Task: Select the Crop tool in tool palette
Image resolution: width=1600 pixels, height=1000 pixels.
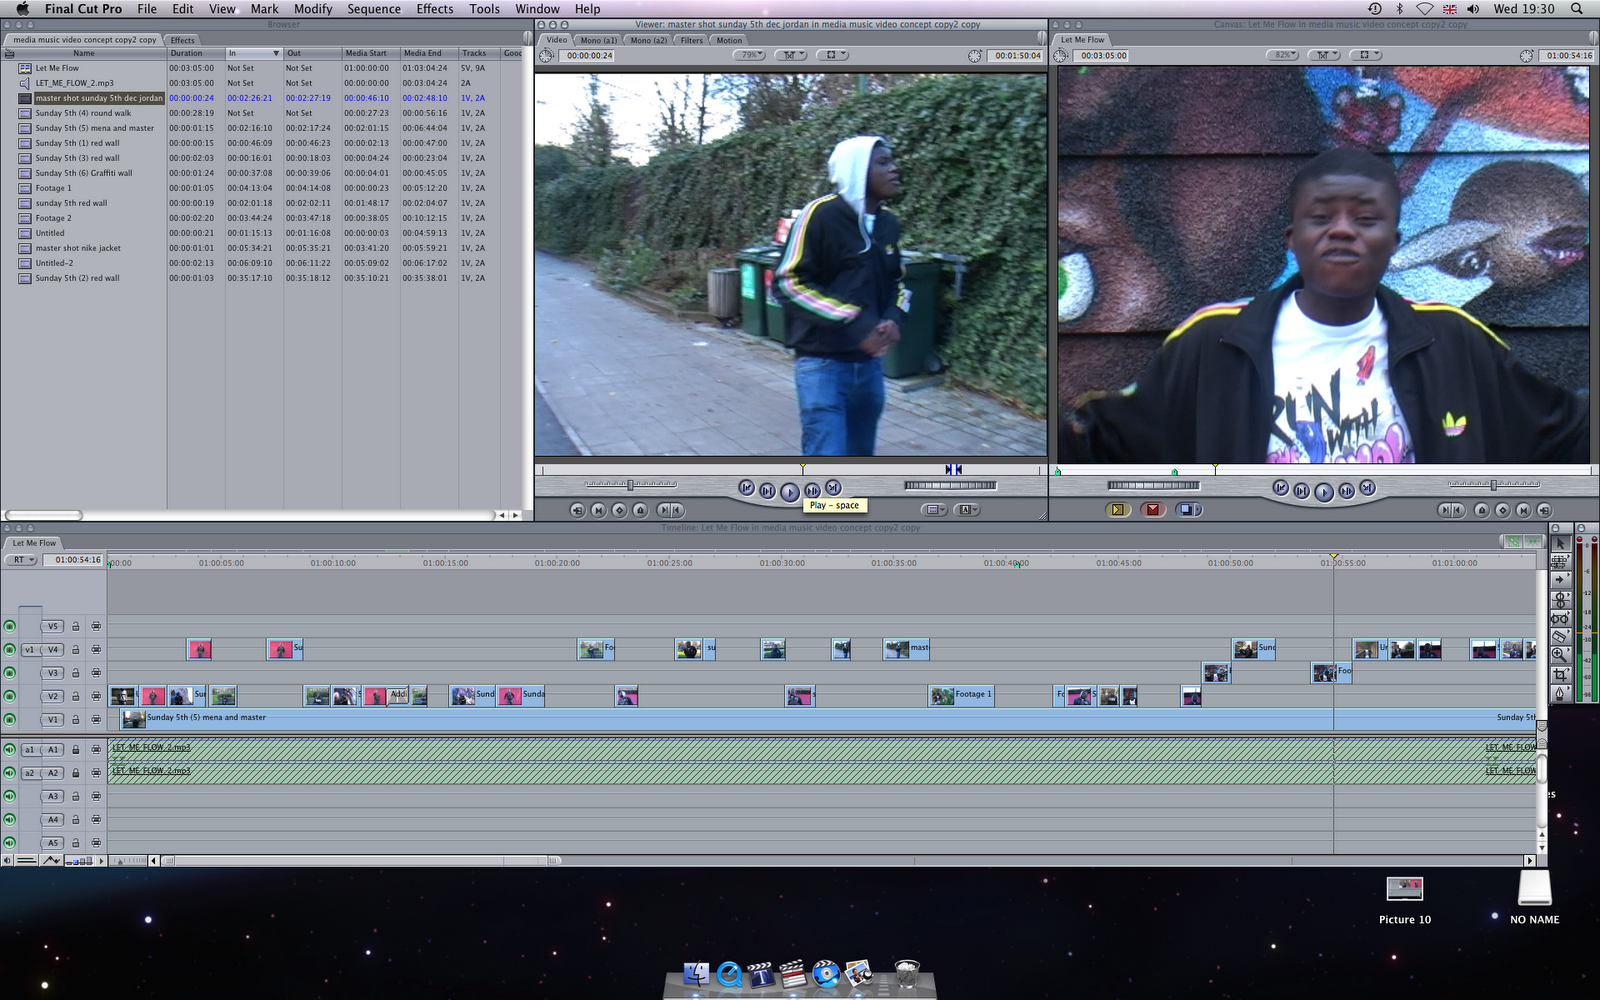Action: point(1560,674)
